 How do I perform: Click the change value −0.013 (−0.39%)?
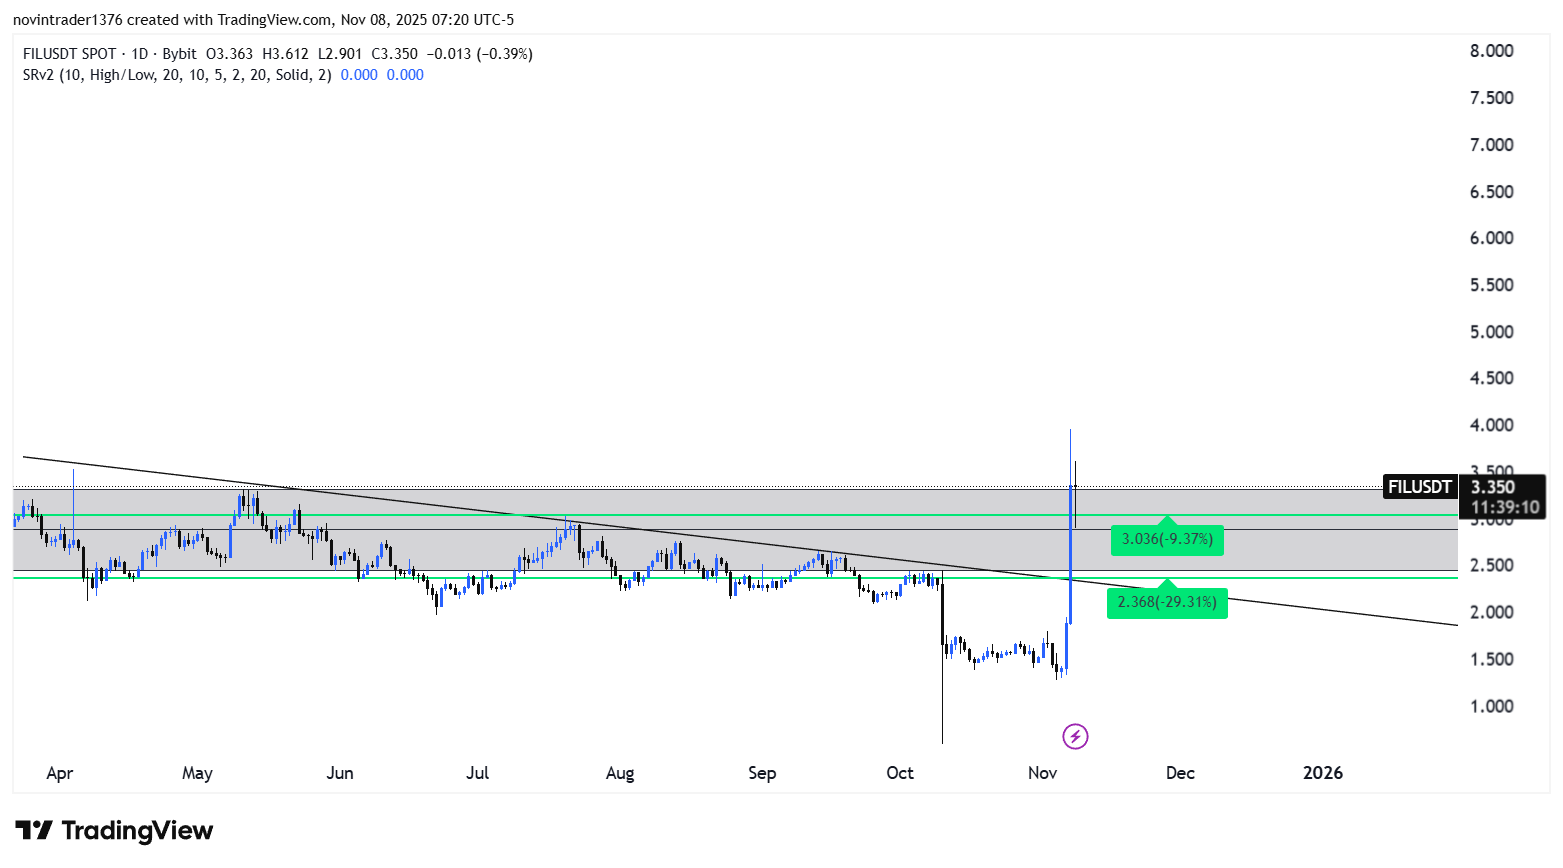[480, 54]
